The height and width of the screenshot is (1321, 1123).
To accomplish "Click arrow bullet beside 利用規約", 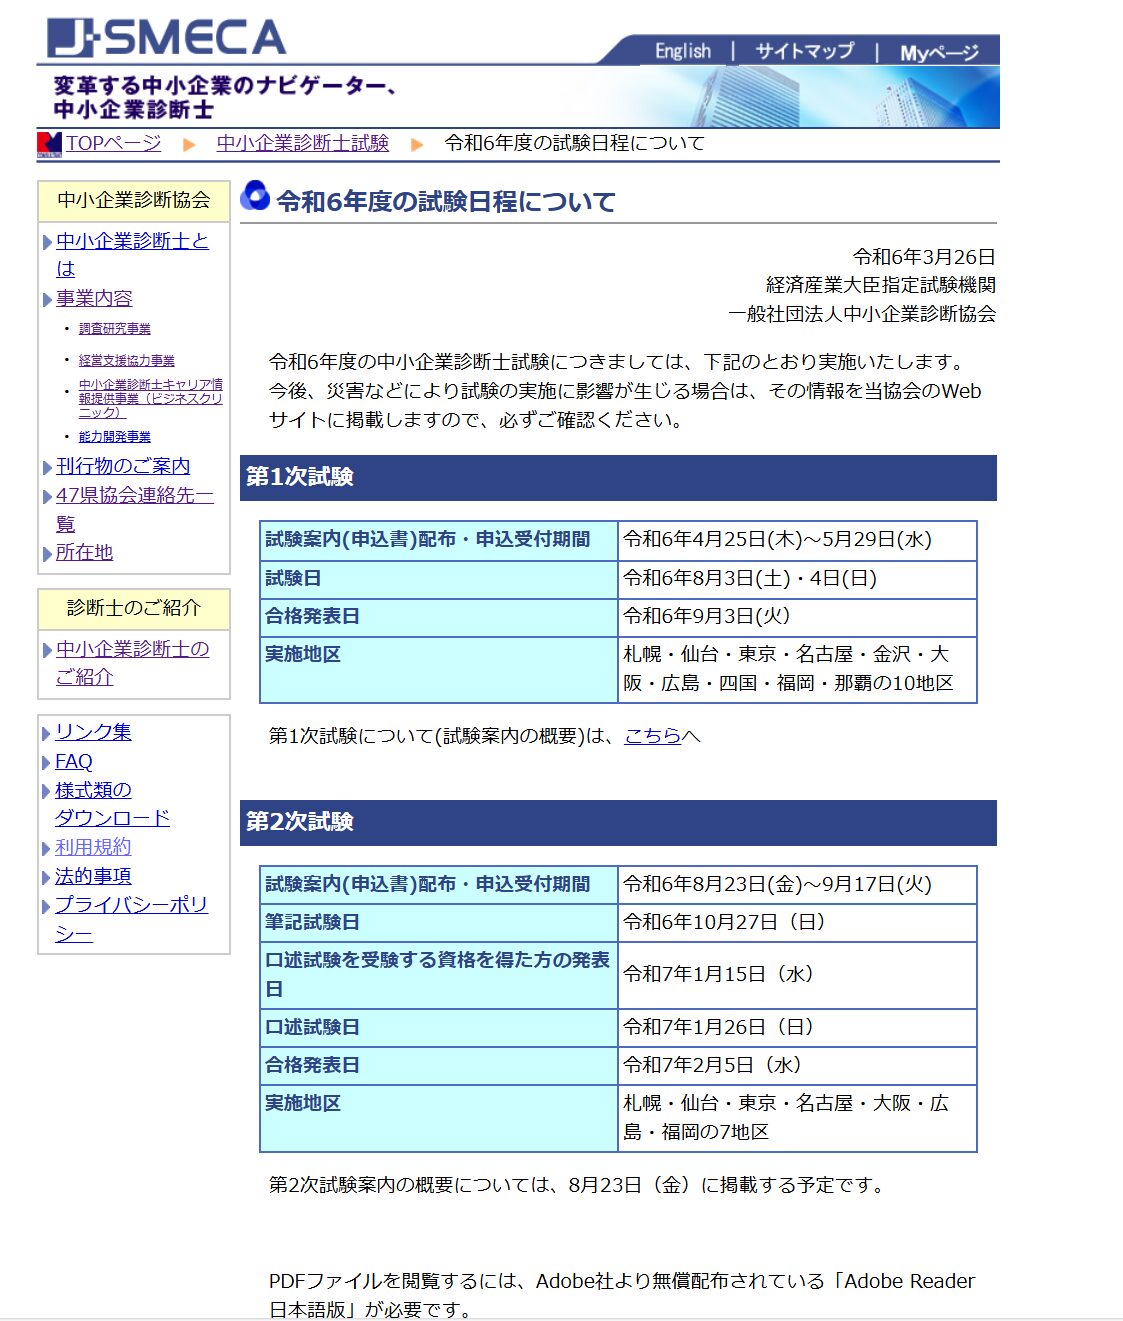I will pyautogui.click(x=46, y=848).
